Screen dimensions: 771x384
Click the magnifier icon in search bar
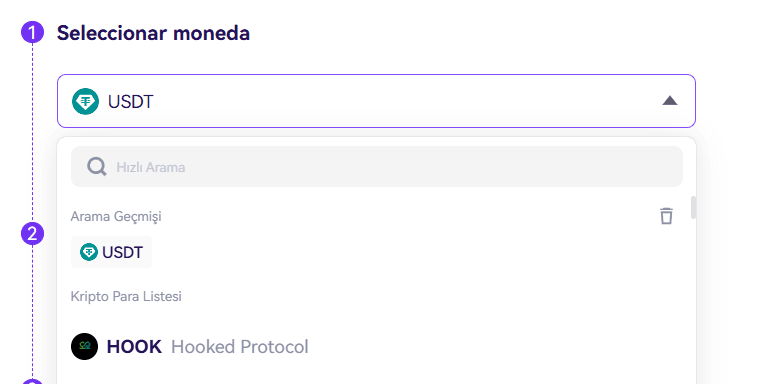pyautogui.click(x=97, y=167)
